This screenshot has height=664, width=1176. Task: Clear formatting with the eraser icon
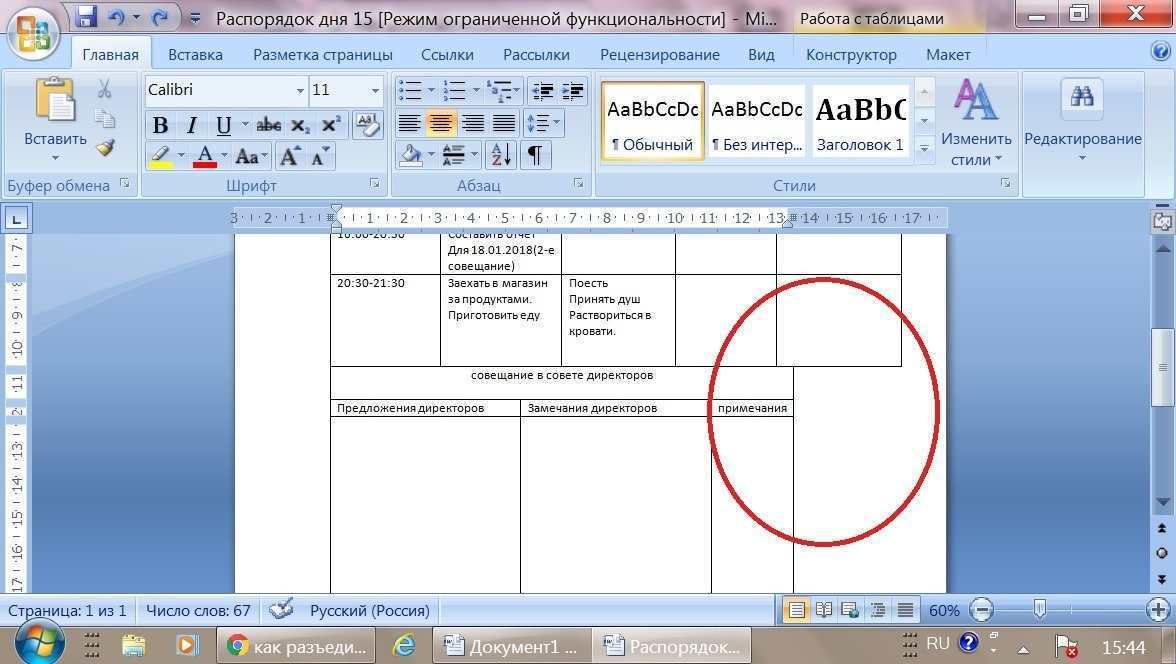pos(367,124)
